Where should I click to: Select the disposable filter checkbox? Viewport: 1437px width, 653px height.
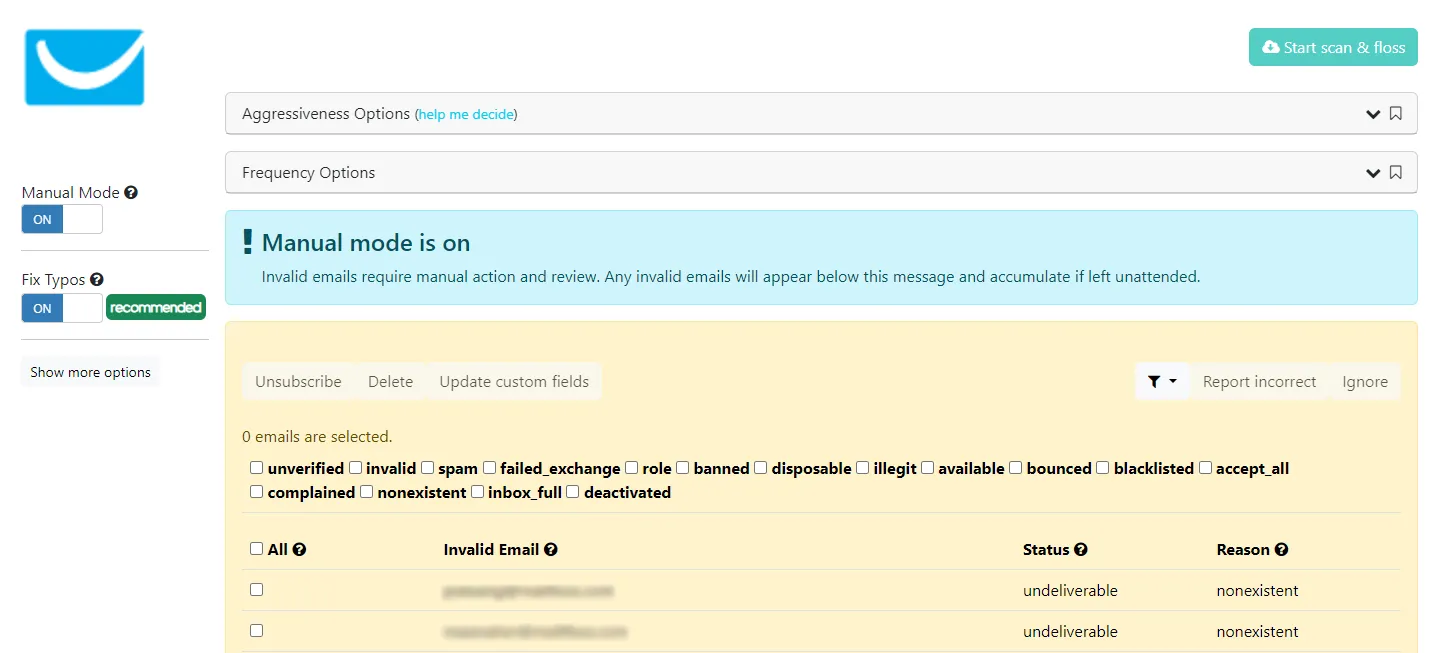click(x=760, y=468)
